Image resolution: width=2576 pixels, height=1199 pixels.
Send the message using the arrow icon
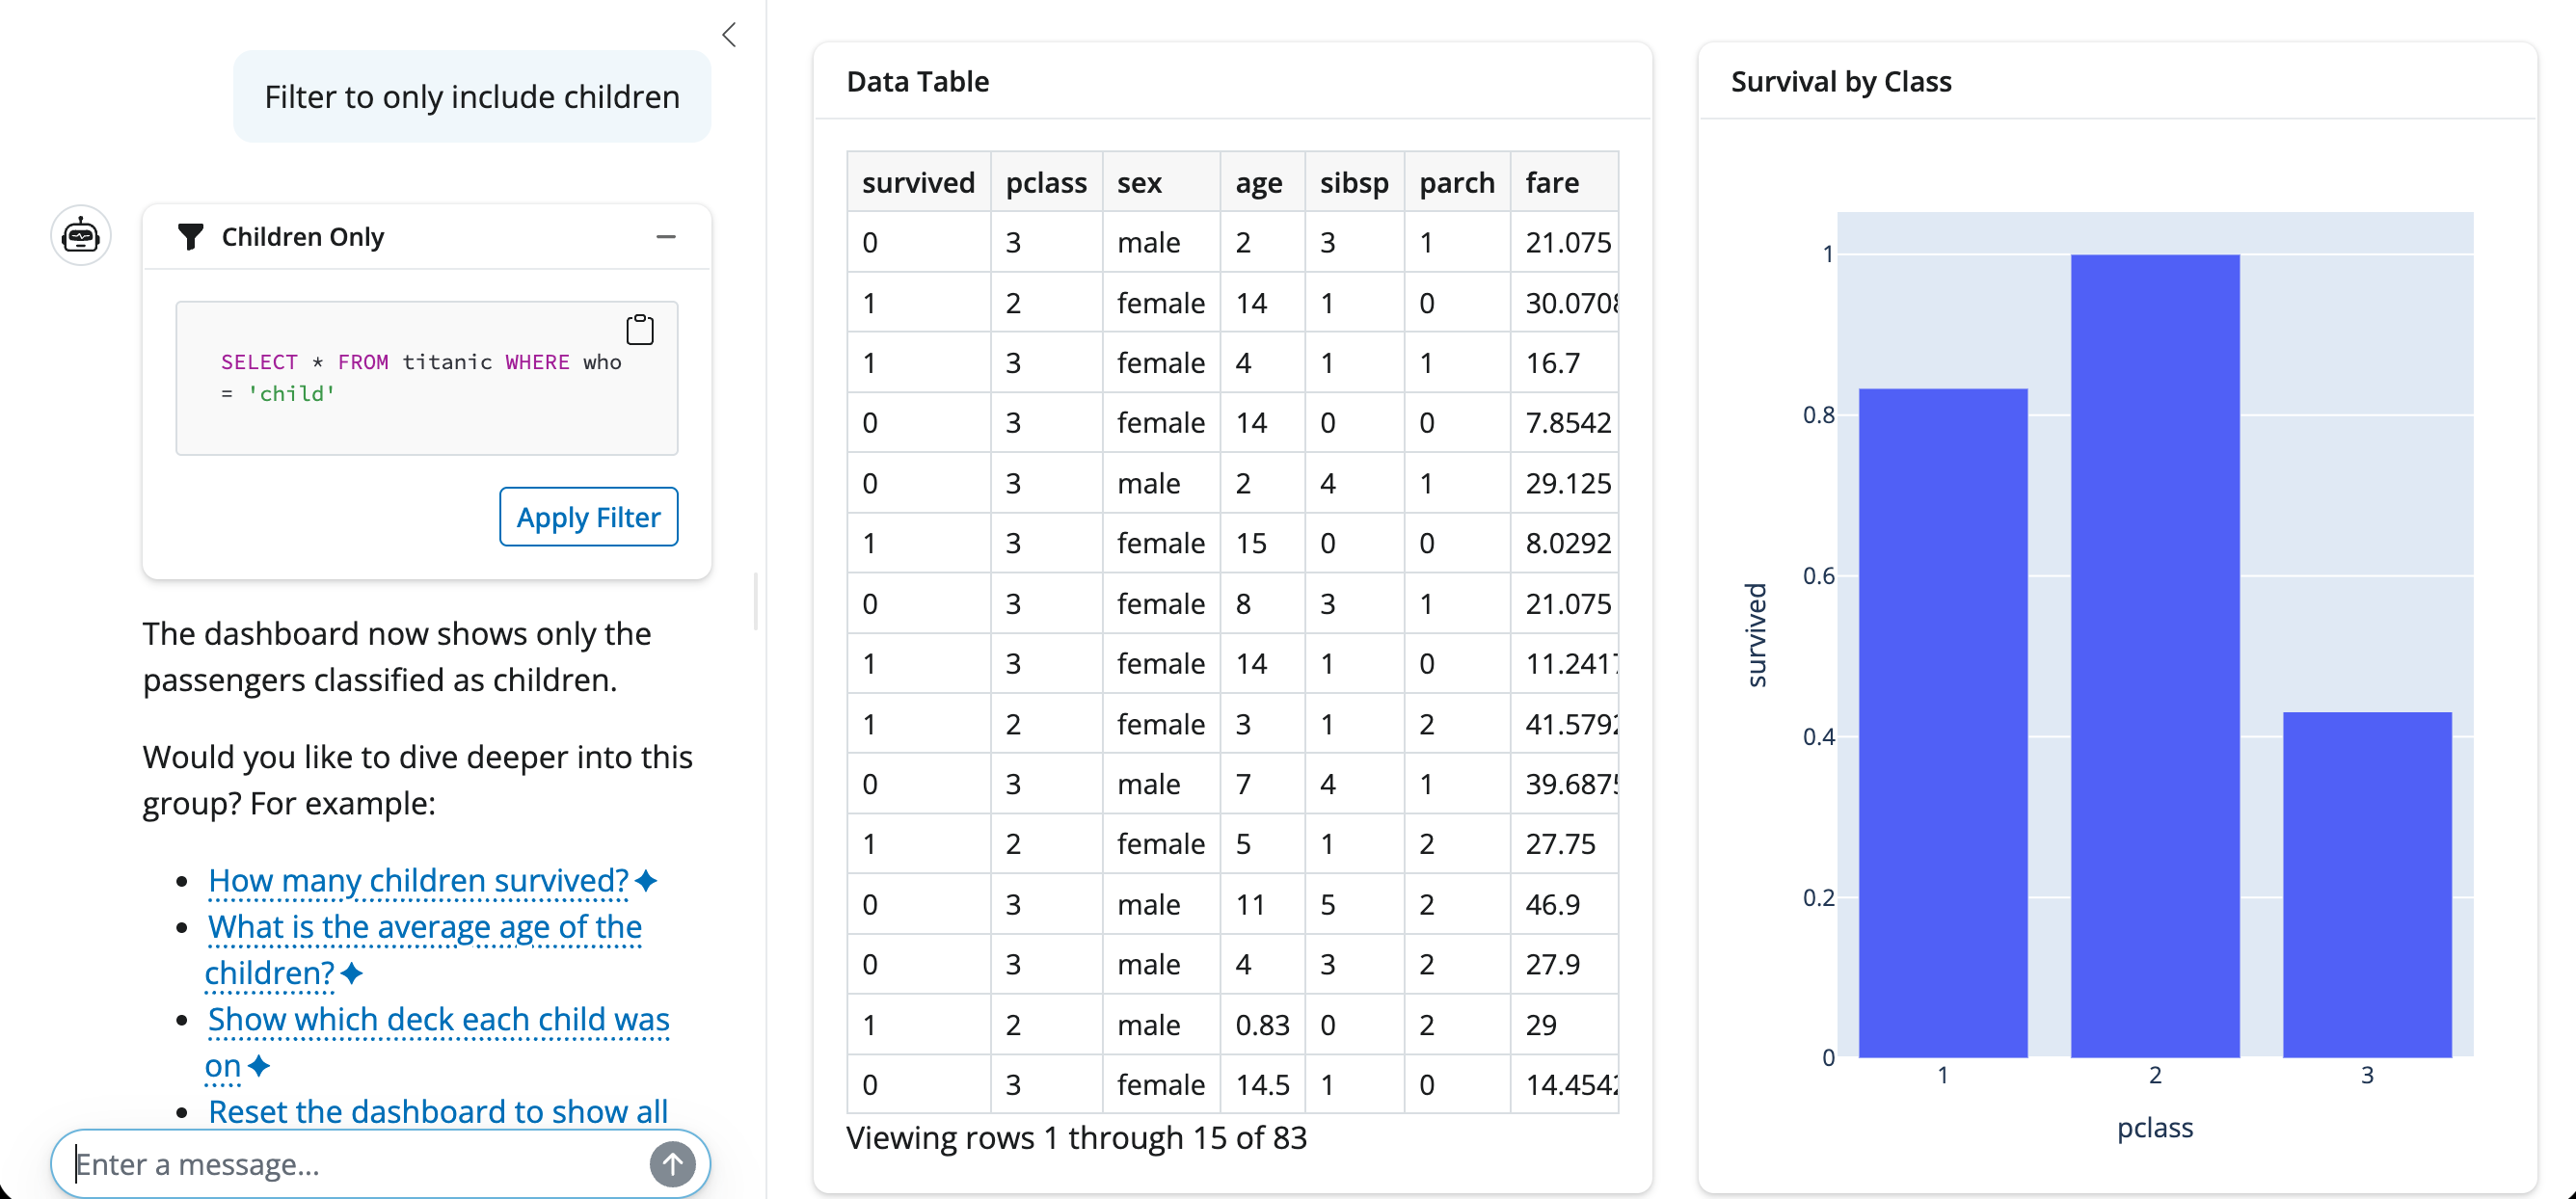point(672,1163)
